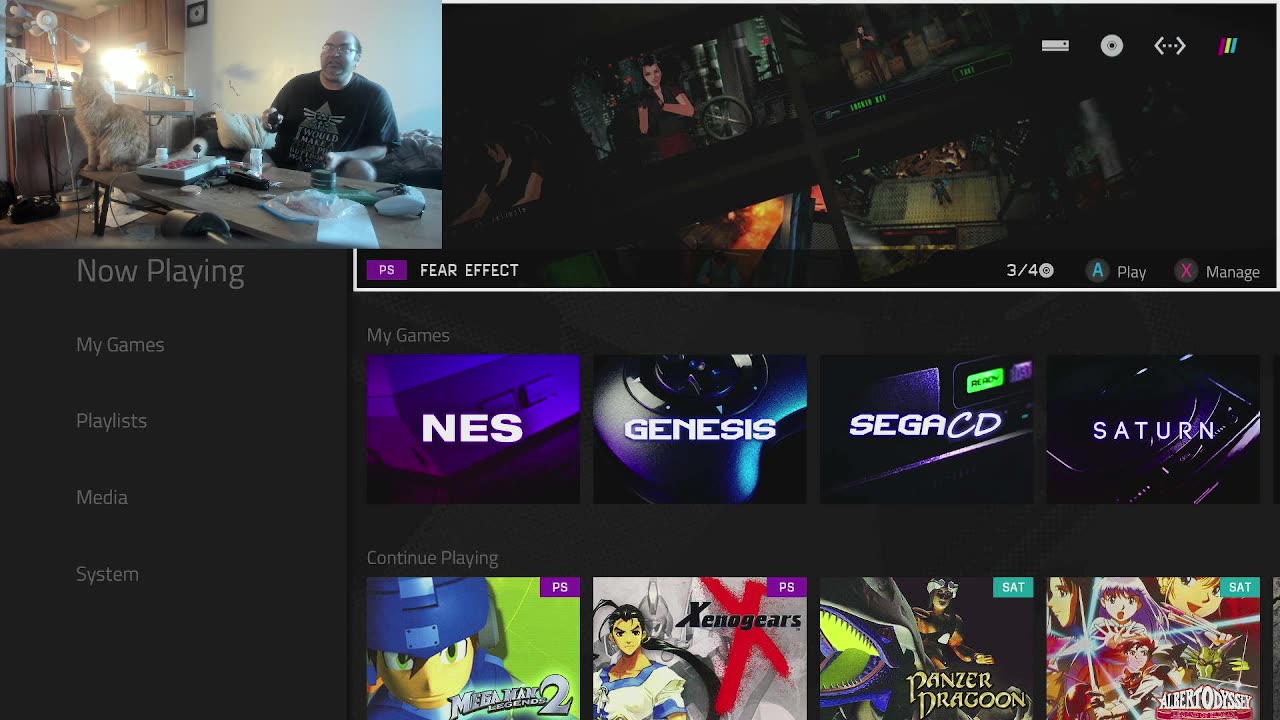1280x720 pixels.
Task: Click the Play label for Fear Effect
Action: tap(1131, 272)
